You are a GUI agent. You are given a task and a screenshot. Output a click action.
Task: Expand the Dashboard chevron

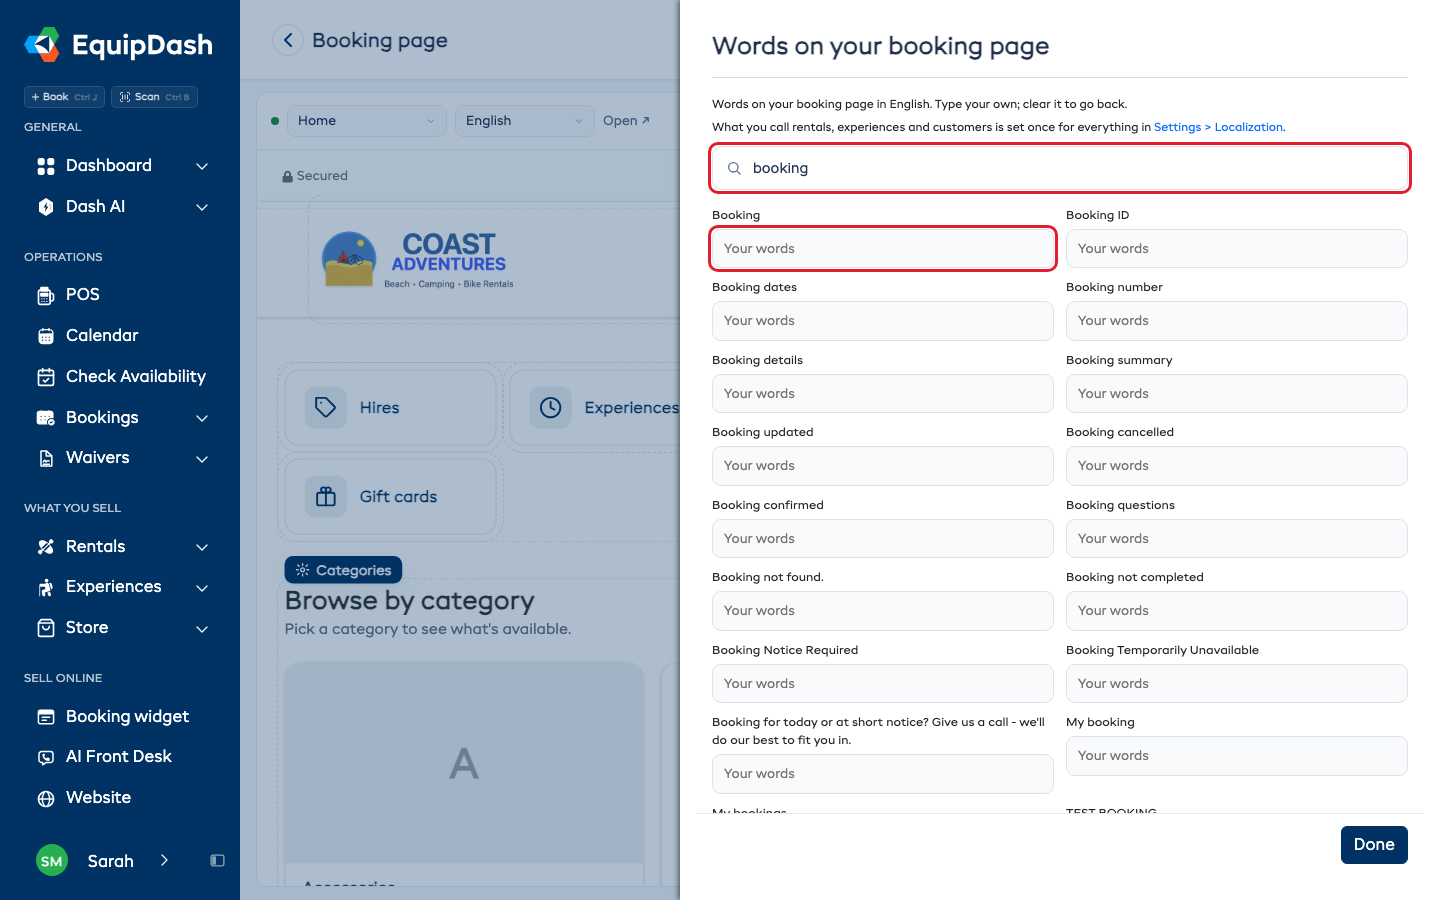pos(202,166)
